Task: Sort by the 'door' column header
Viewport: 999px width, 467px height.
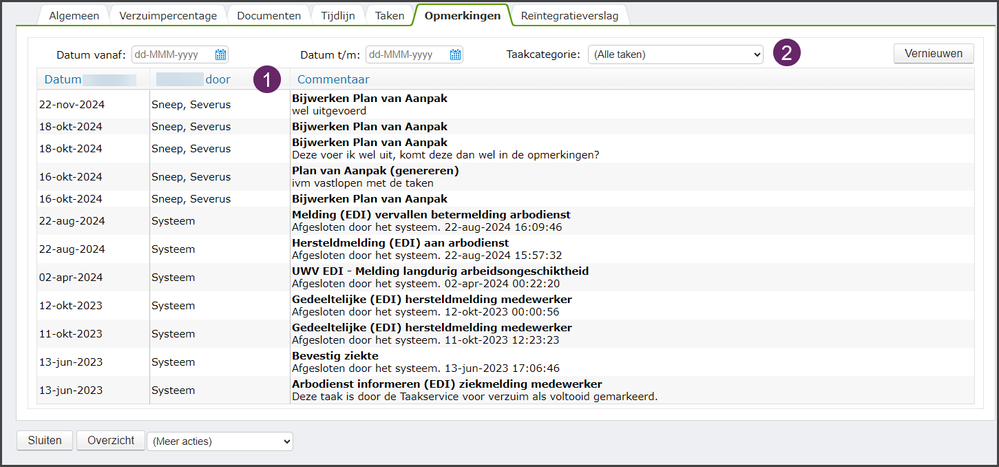Action: pos(218,80)
